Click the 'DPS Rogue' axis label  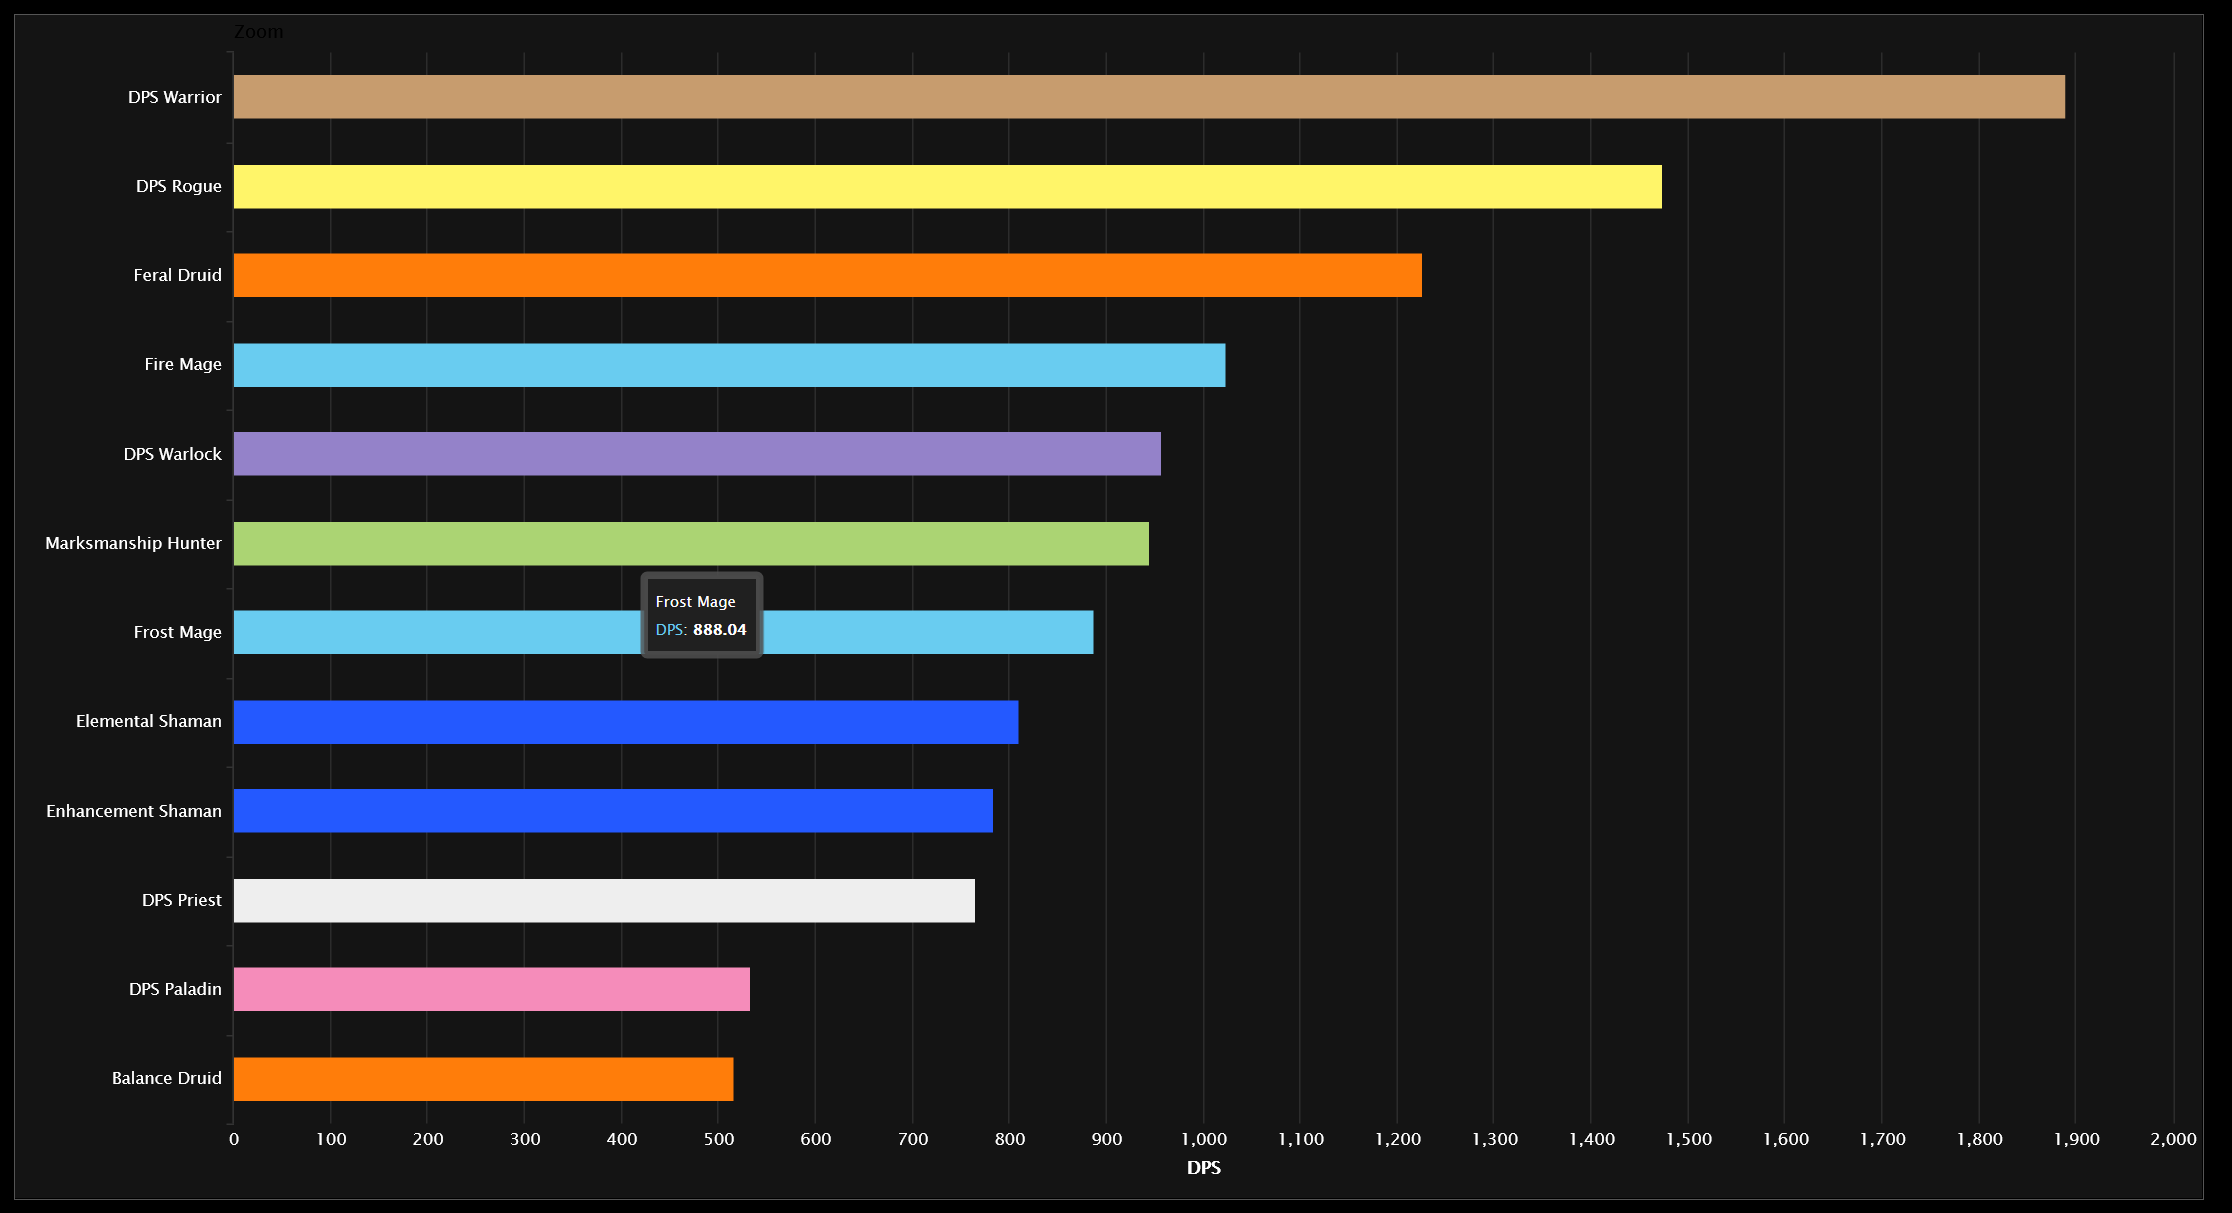click(x=179, y=186)
